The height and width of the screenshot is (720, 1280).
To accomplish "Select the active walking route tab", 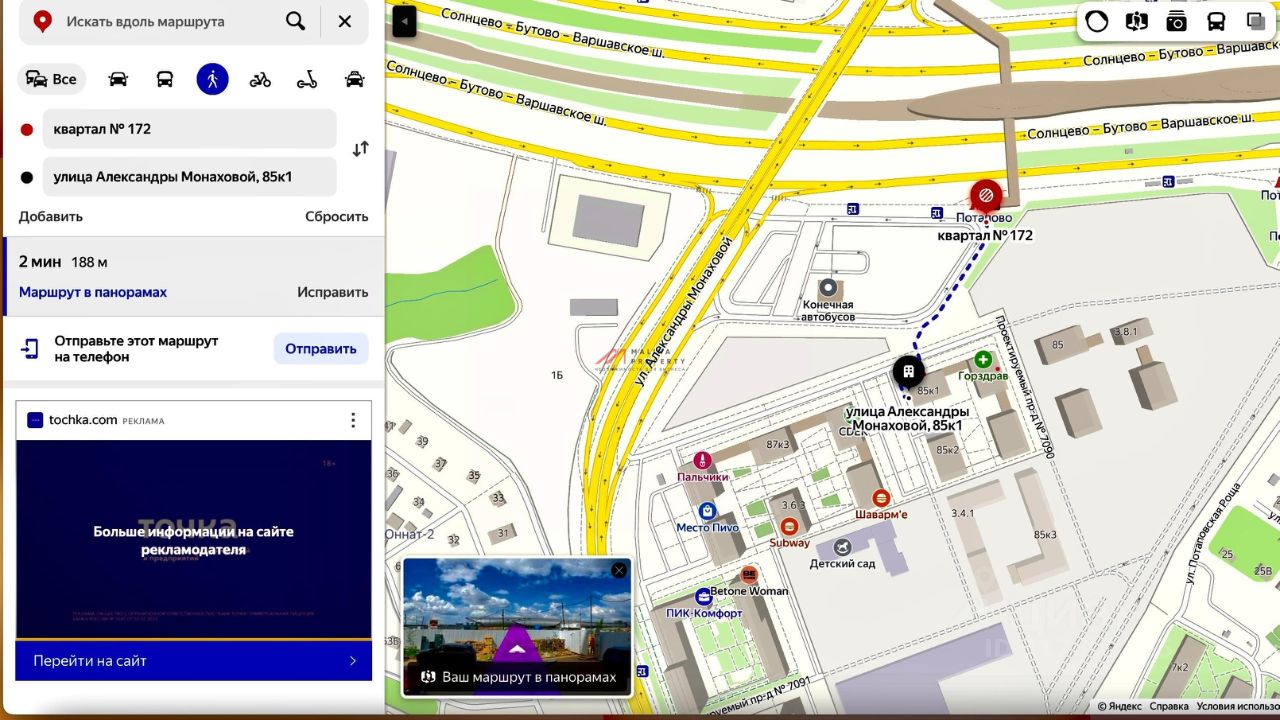I will tap(212, 79).
